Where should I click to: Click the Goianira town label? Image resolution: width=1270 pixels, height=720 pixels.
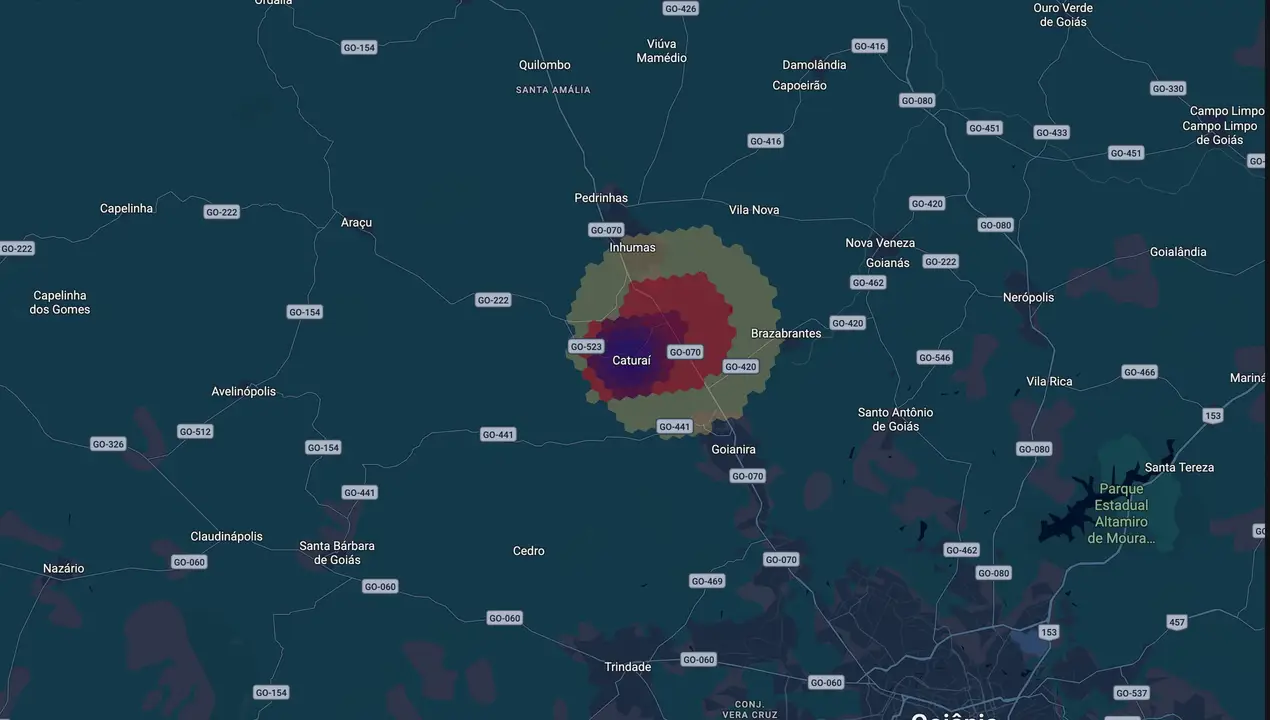pyautogui.click(x=733, y=450)
